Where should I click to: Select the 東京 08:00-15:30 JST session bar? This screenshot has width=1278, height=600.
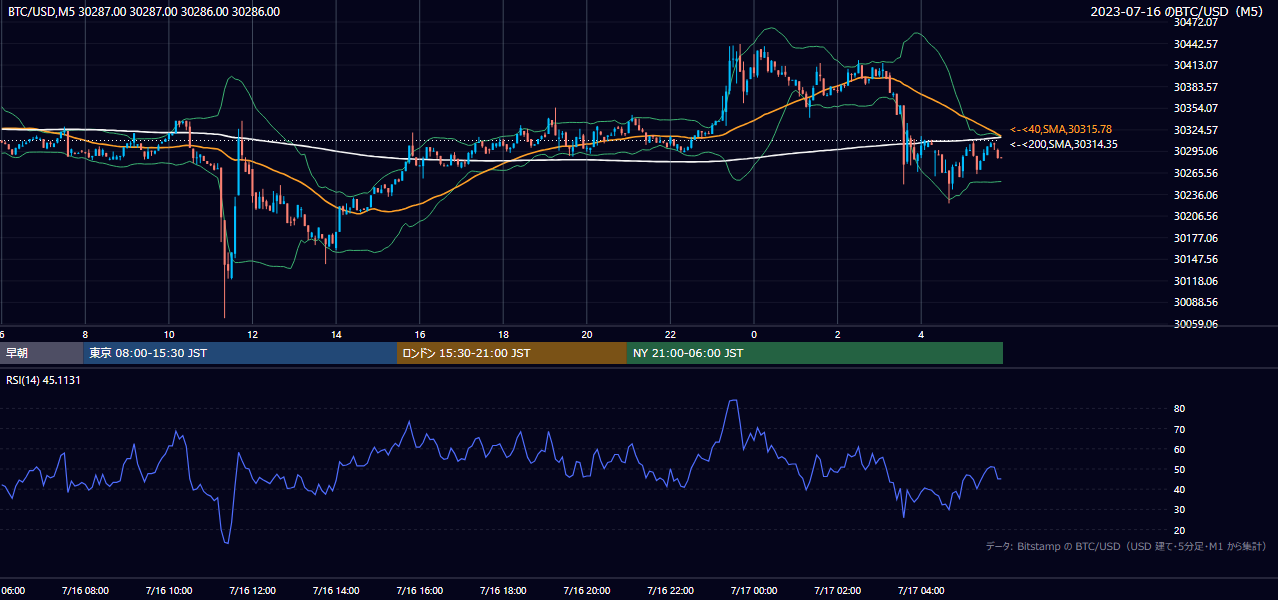pos(240,353)
